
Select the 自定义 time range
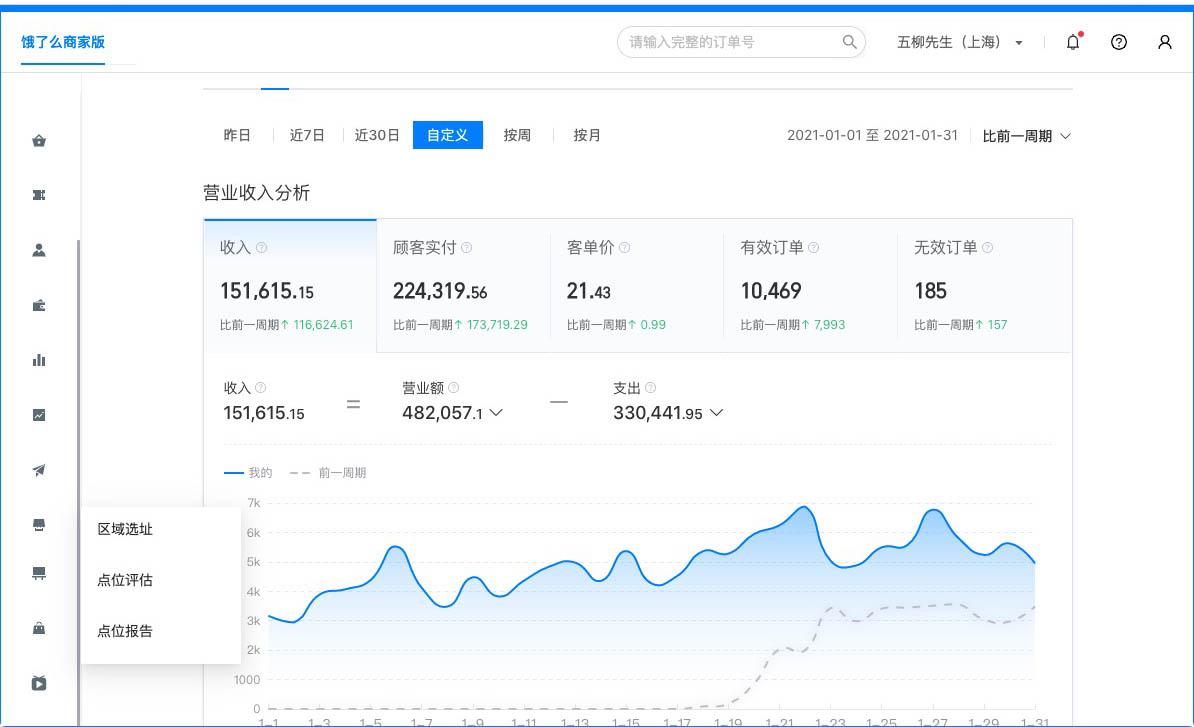click(448, 136)
